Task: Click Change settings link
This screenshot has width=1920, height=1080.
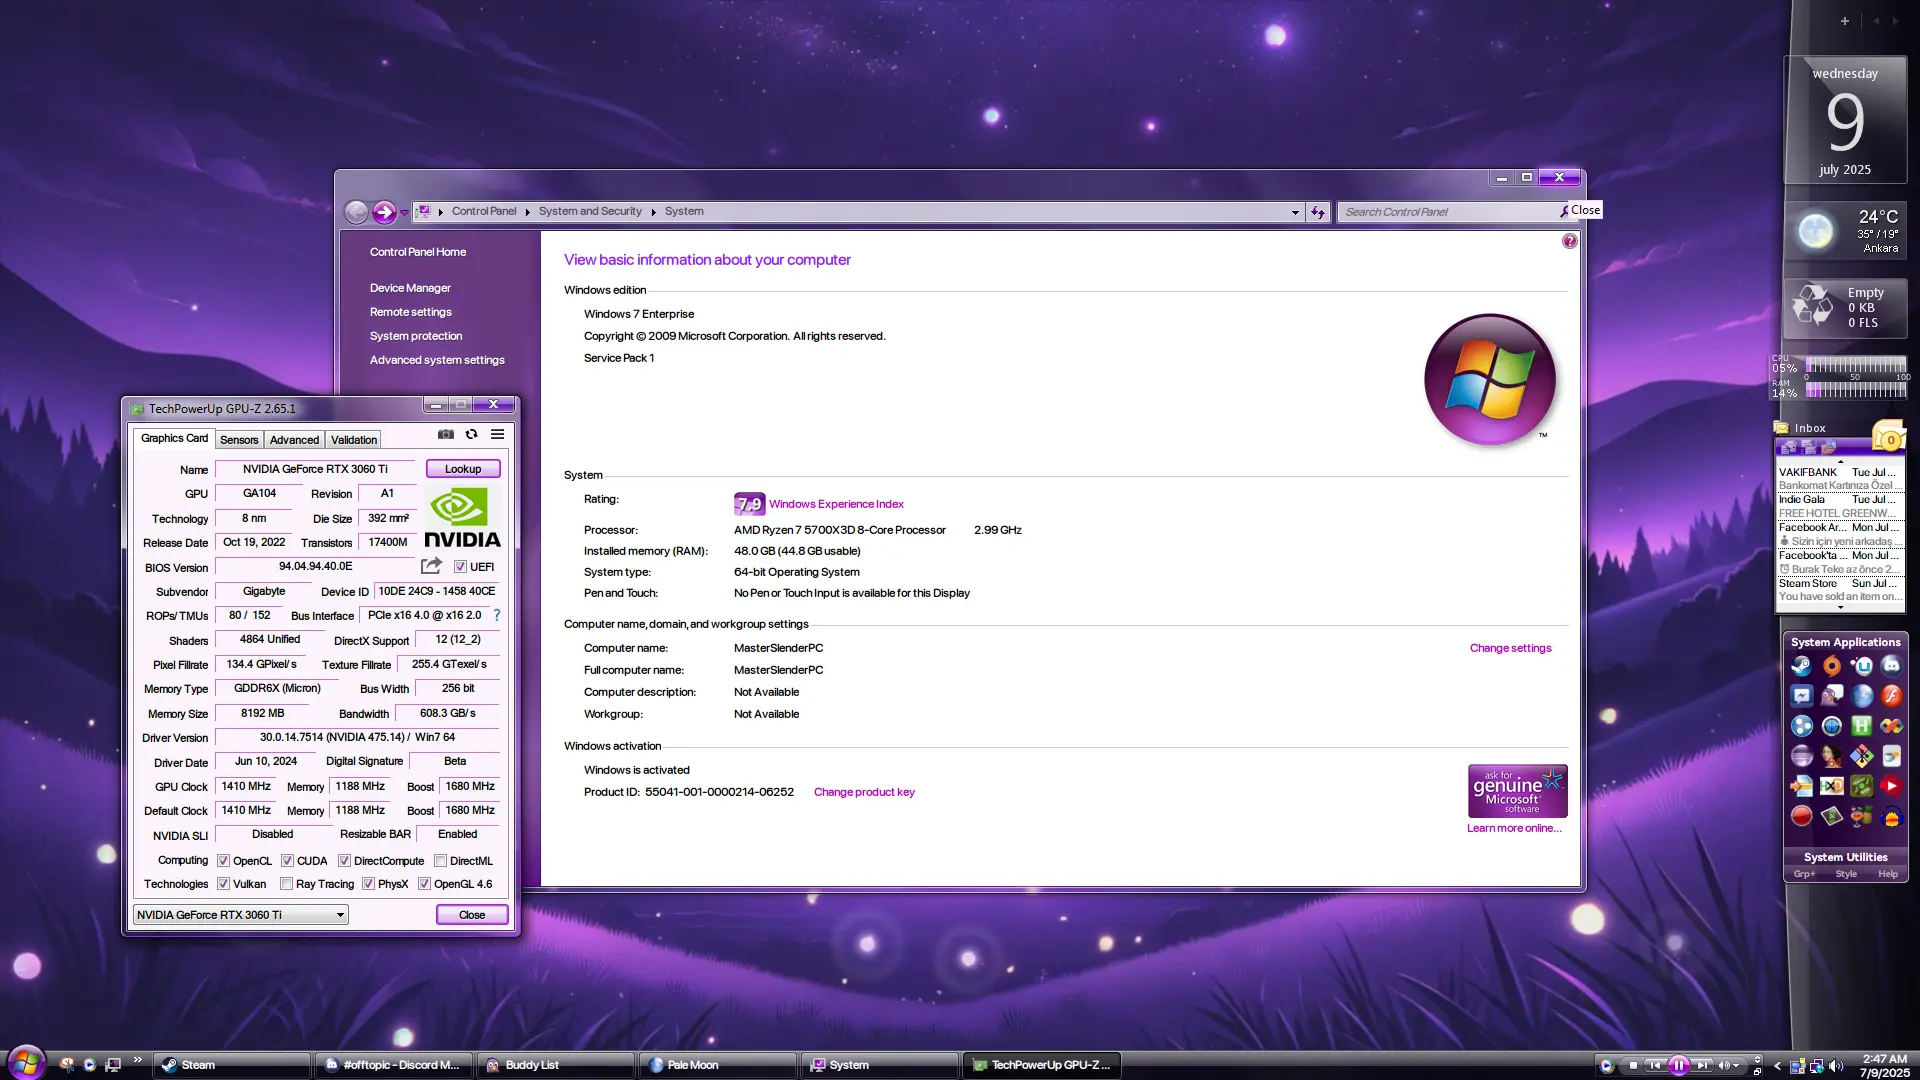Action: point(1510,648)
